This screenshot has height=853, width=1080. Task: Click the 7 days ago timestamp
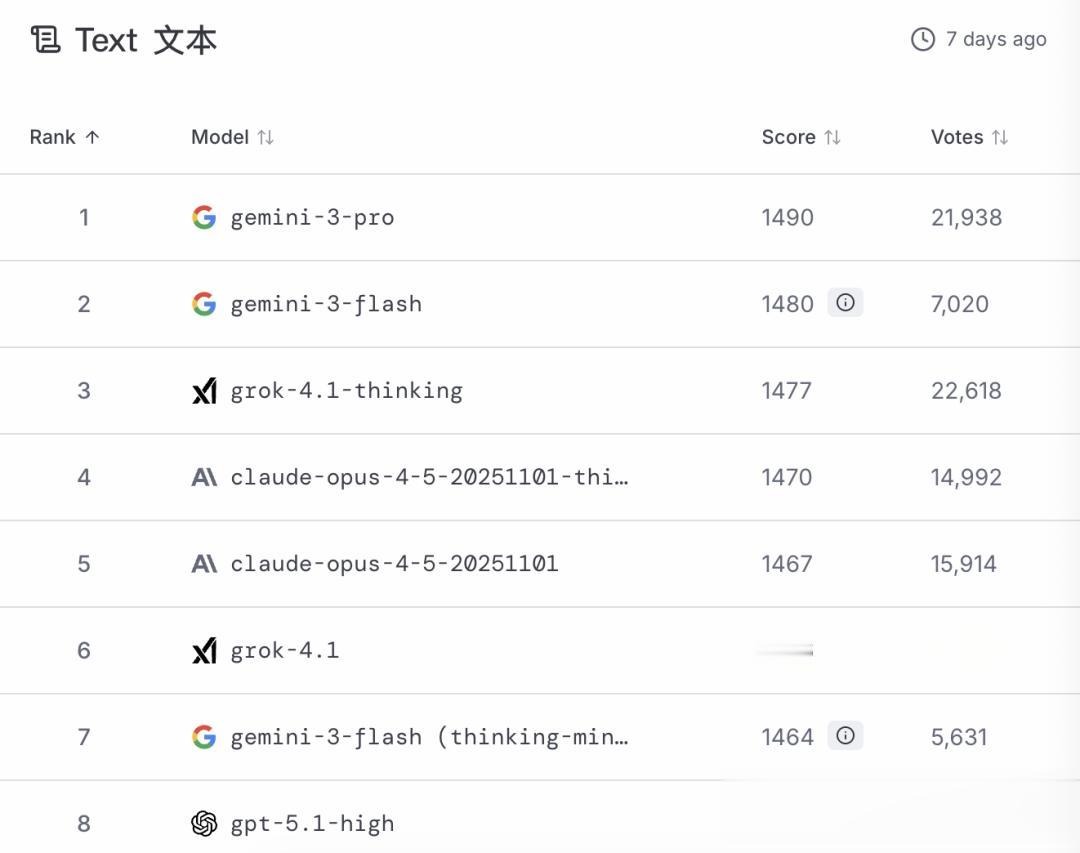(x=996, y=39)
